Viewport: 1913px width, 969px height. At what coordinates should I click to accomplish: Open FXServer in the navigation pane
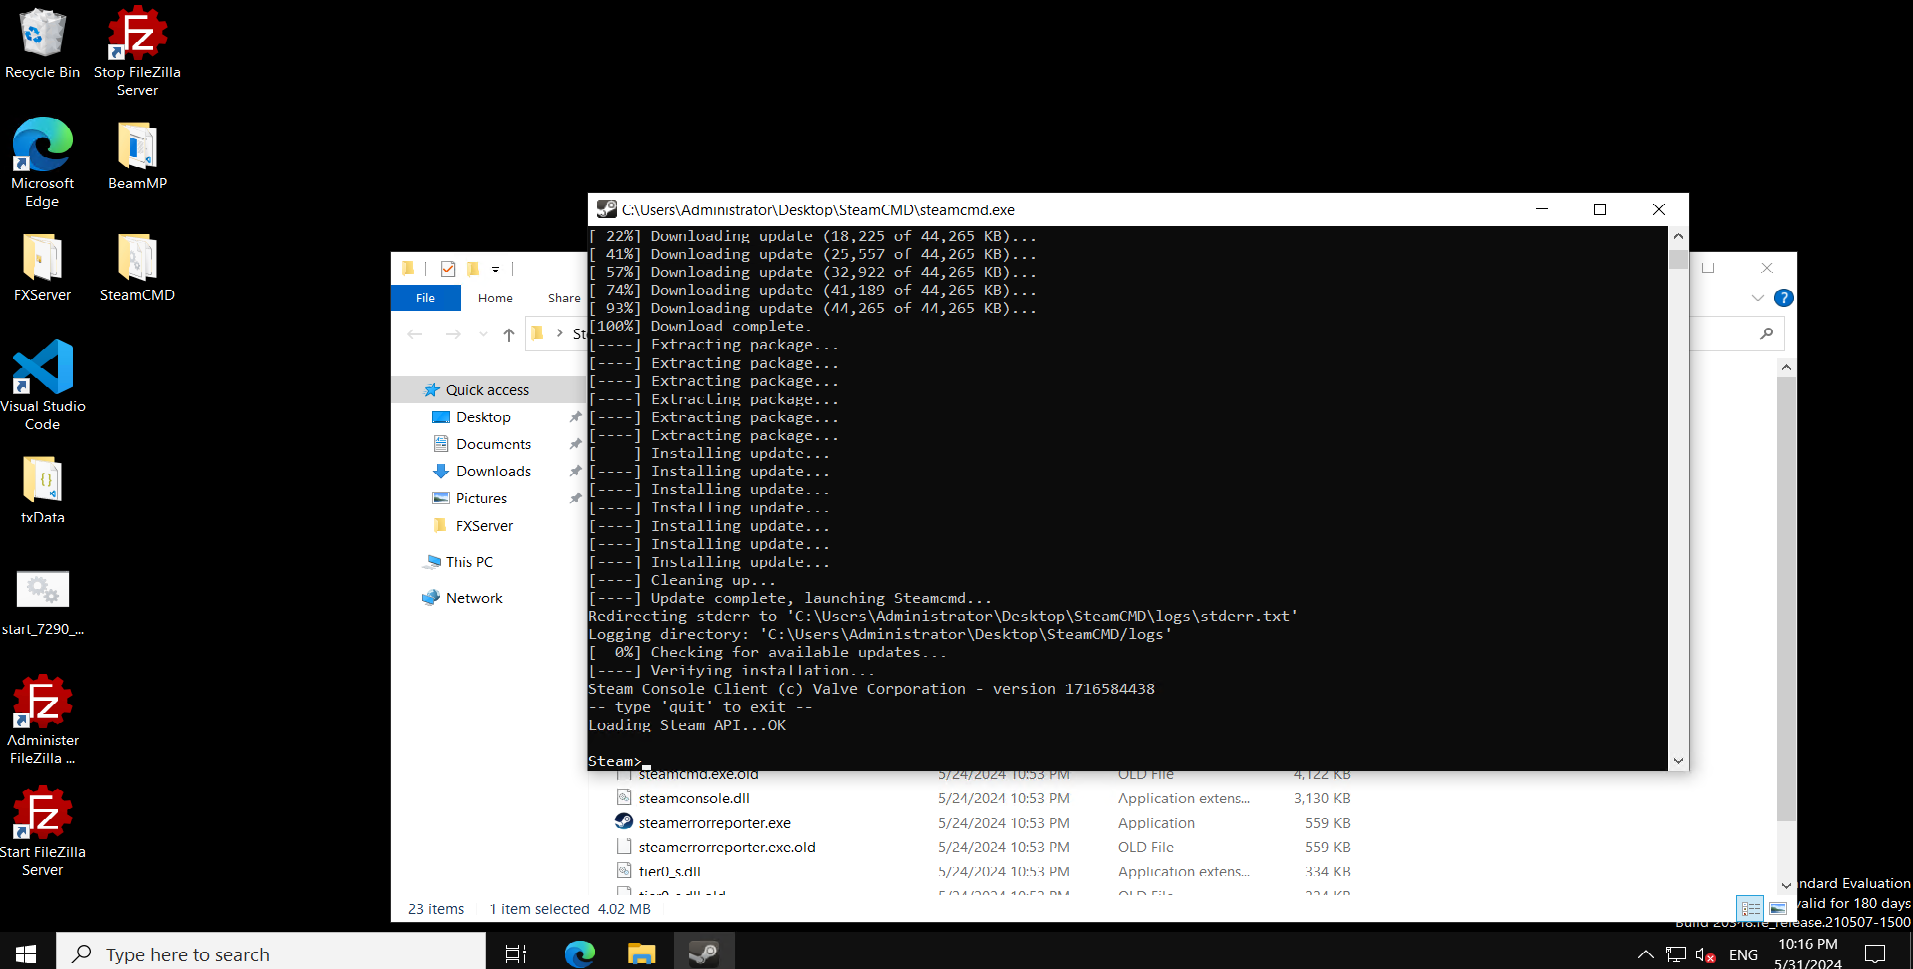(485, 526)
